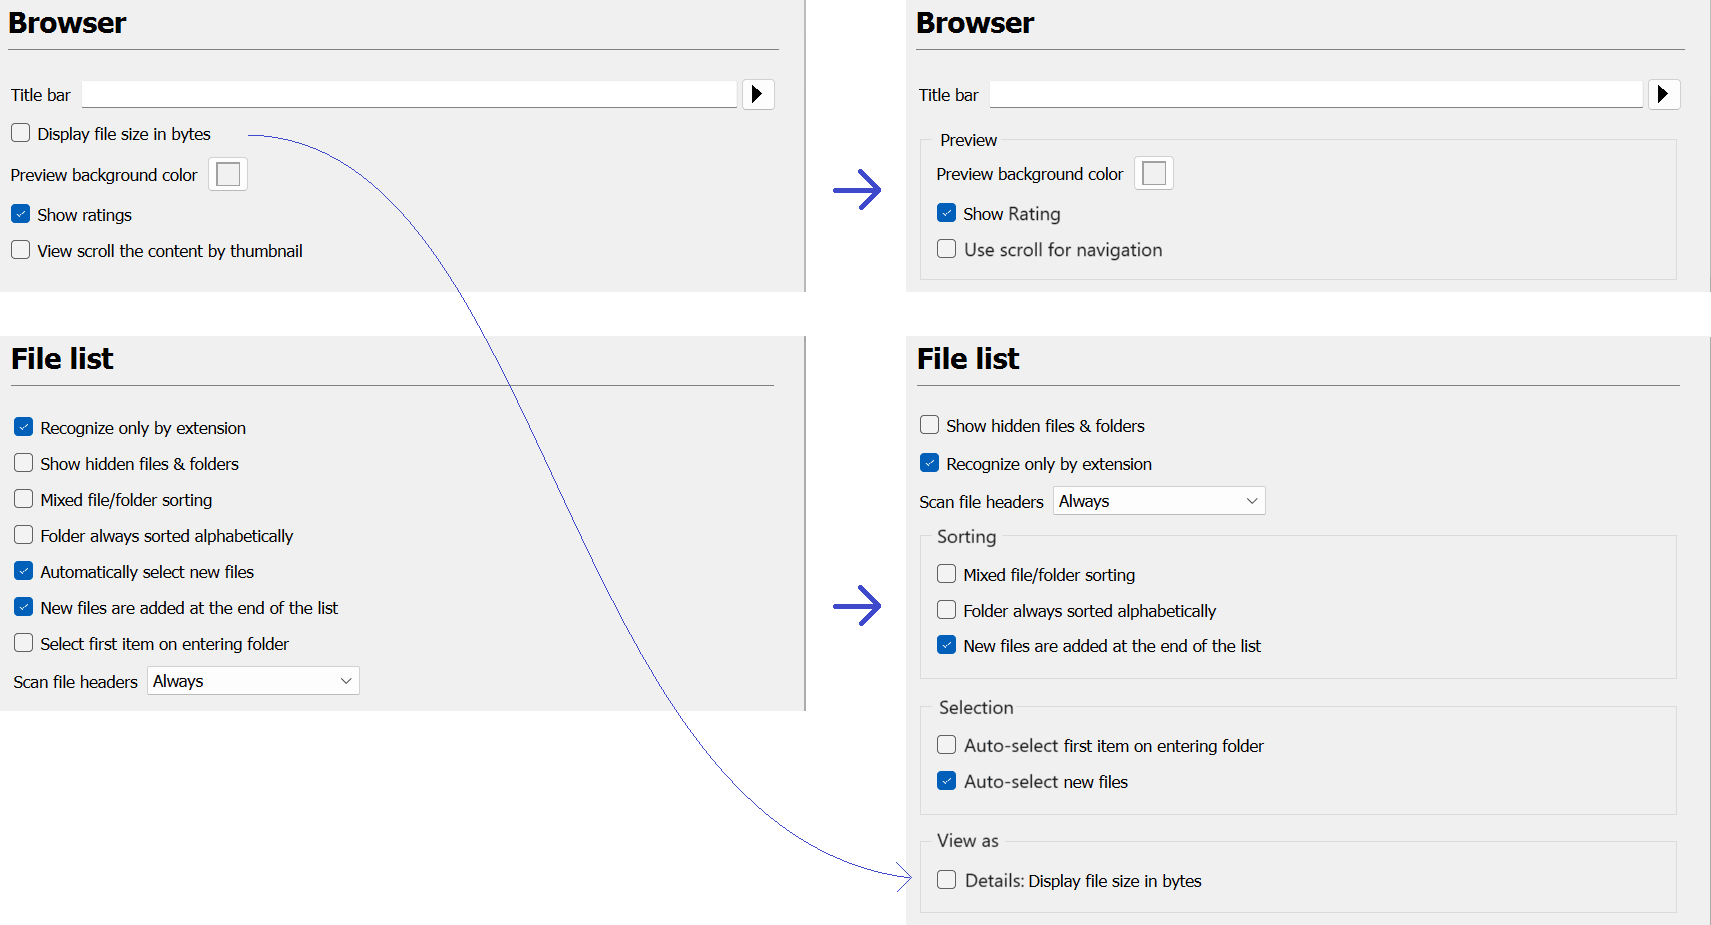Click into the left Title bar text field
Viewport: 1711px width, 925px height.
409,95
